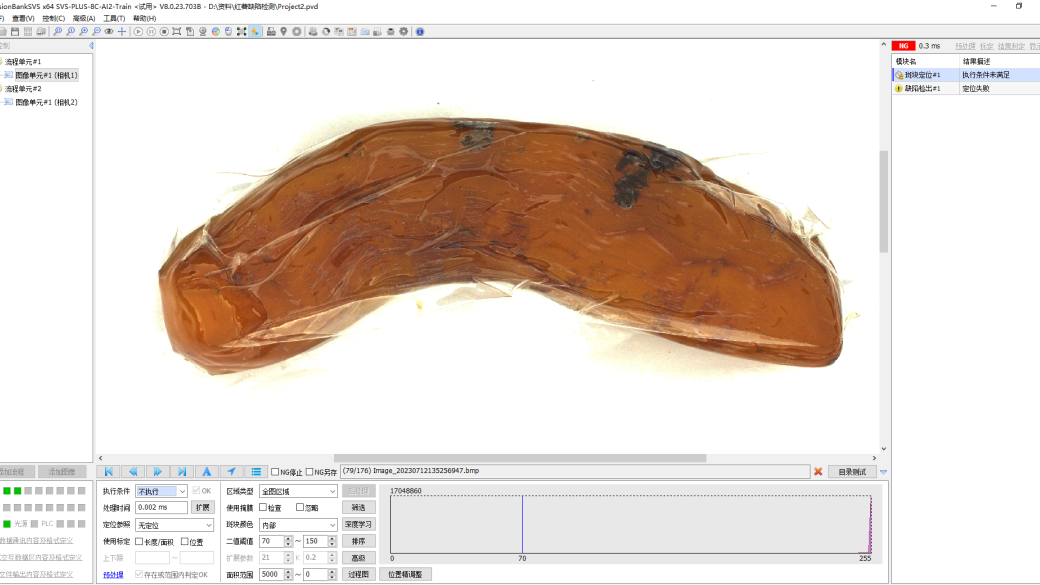1040x585 pixels.
Task: Click the 过程图 button
Action: tap(359, 574)
